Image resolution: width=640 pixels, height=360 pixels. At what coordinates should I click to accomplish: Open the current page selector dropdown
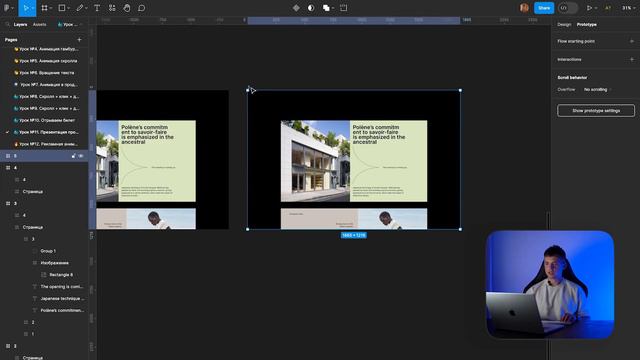pyautogui.click(x=70, y=24)
